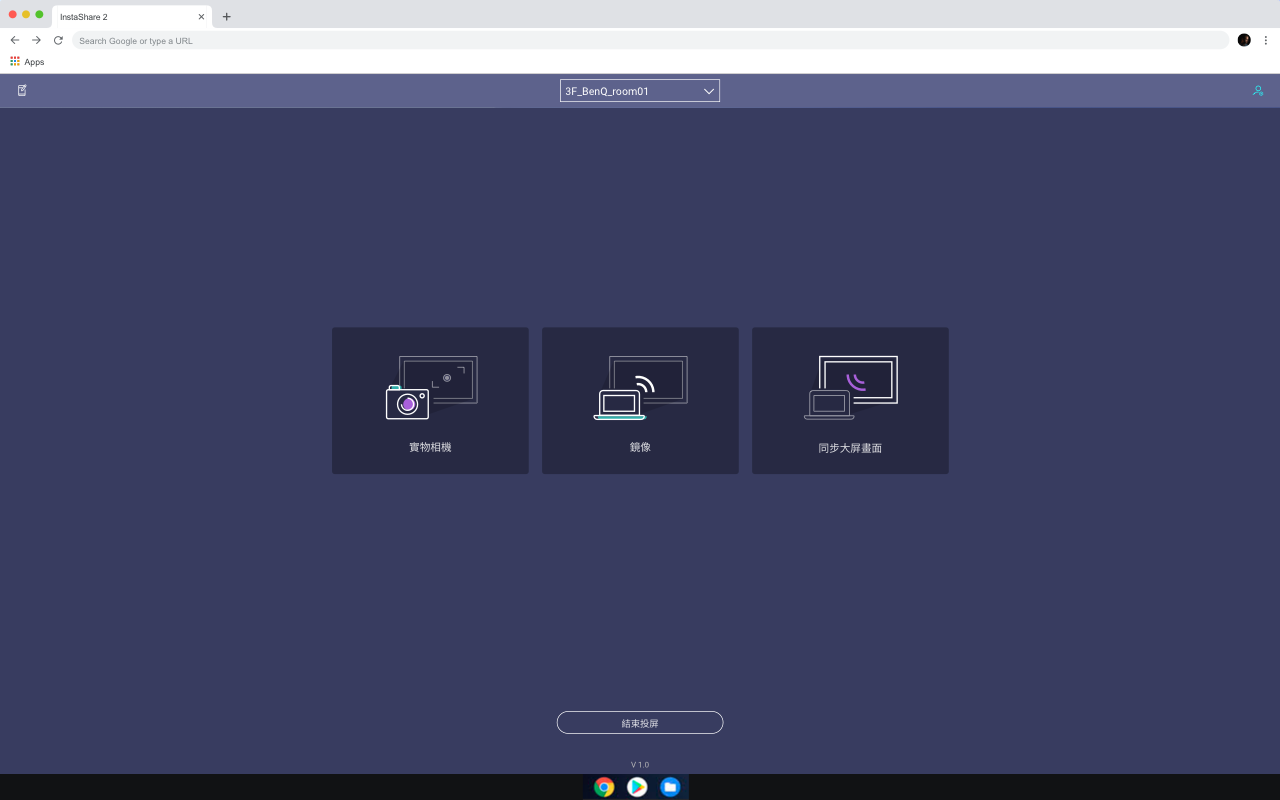Open a new browser tab
Viewport: 1280px width, 800px height.
227,17
